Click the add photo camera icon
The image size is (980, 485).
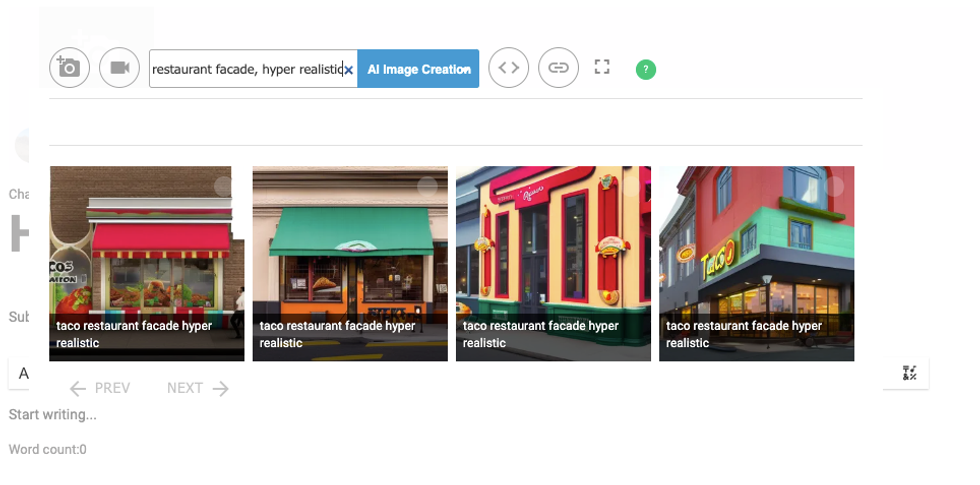point(69,68)
